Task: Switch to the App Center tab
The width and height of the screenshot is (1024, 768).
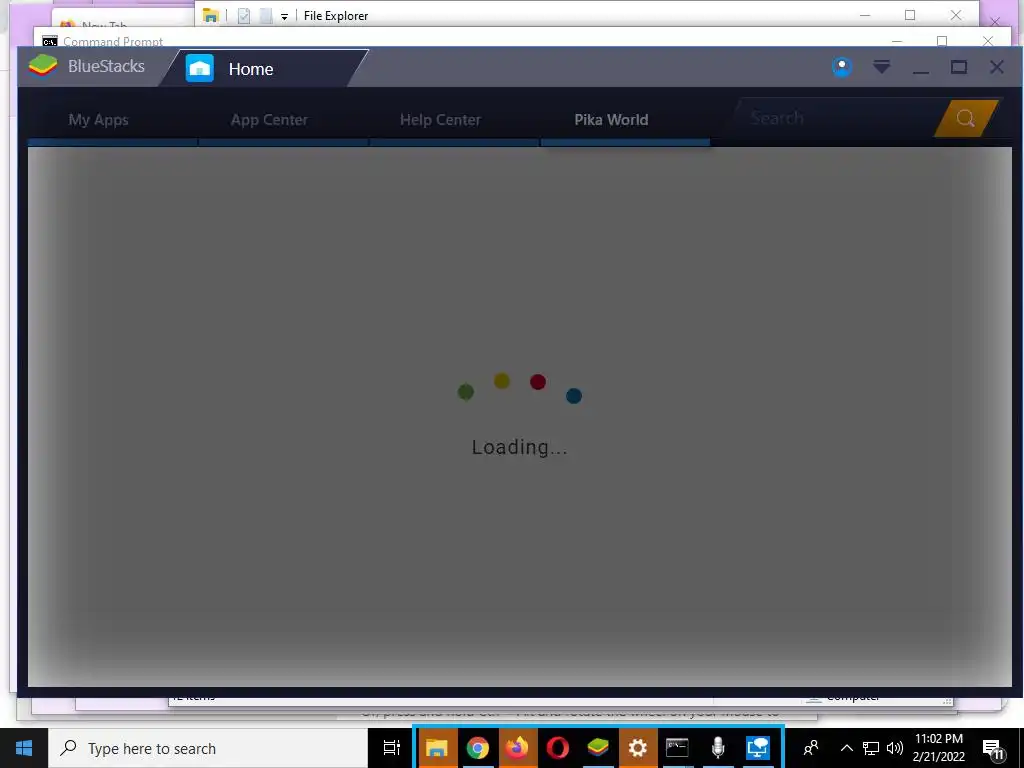Action: pos(269,120)
